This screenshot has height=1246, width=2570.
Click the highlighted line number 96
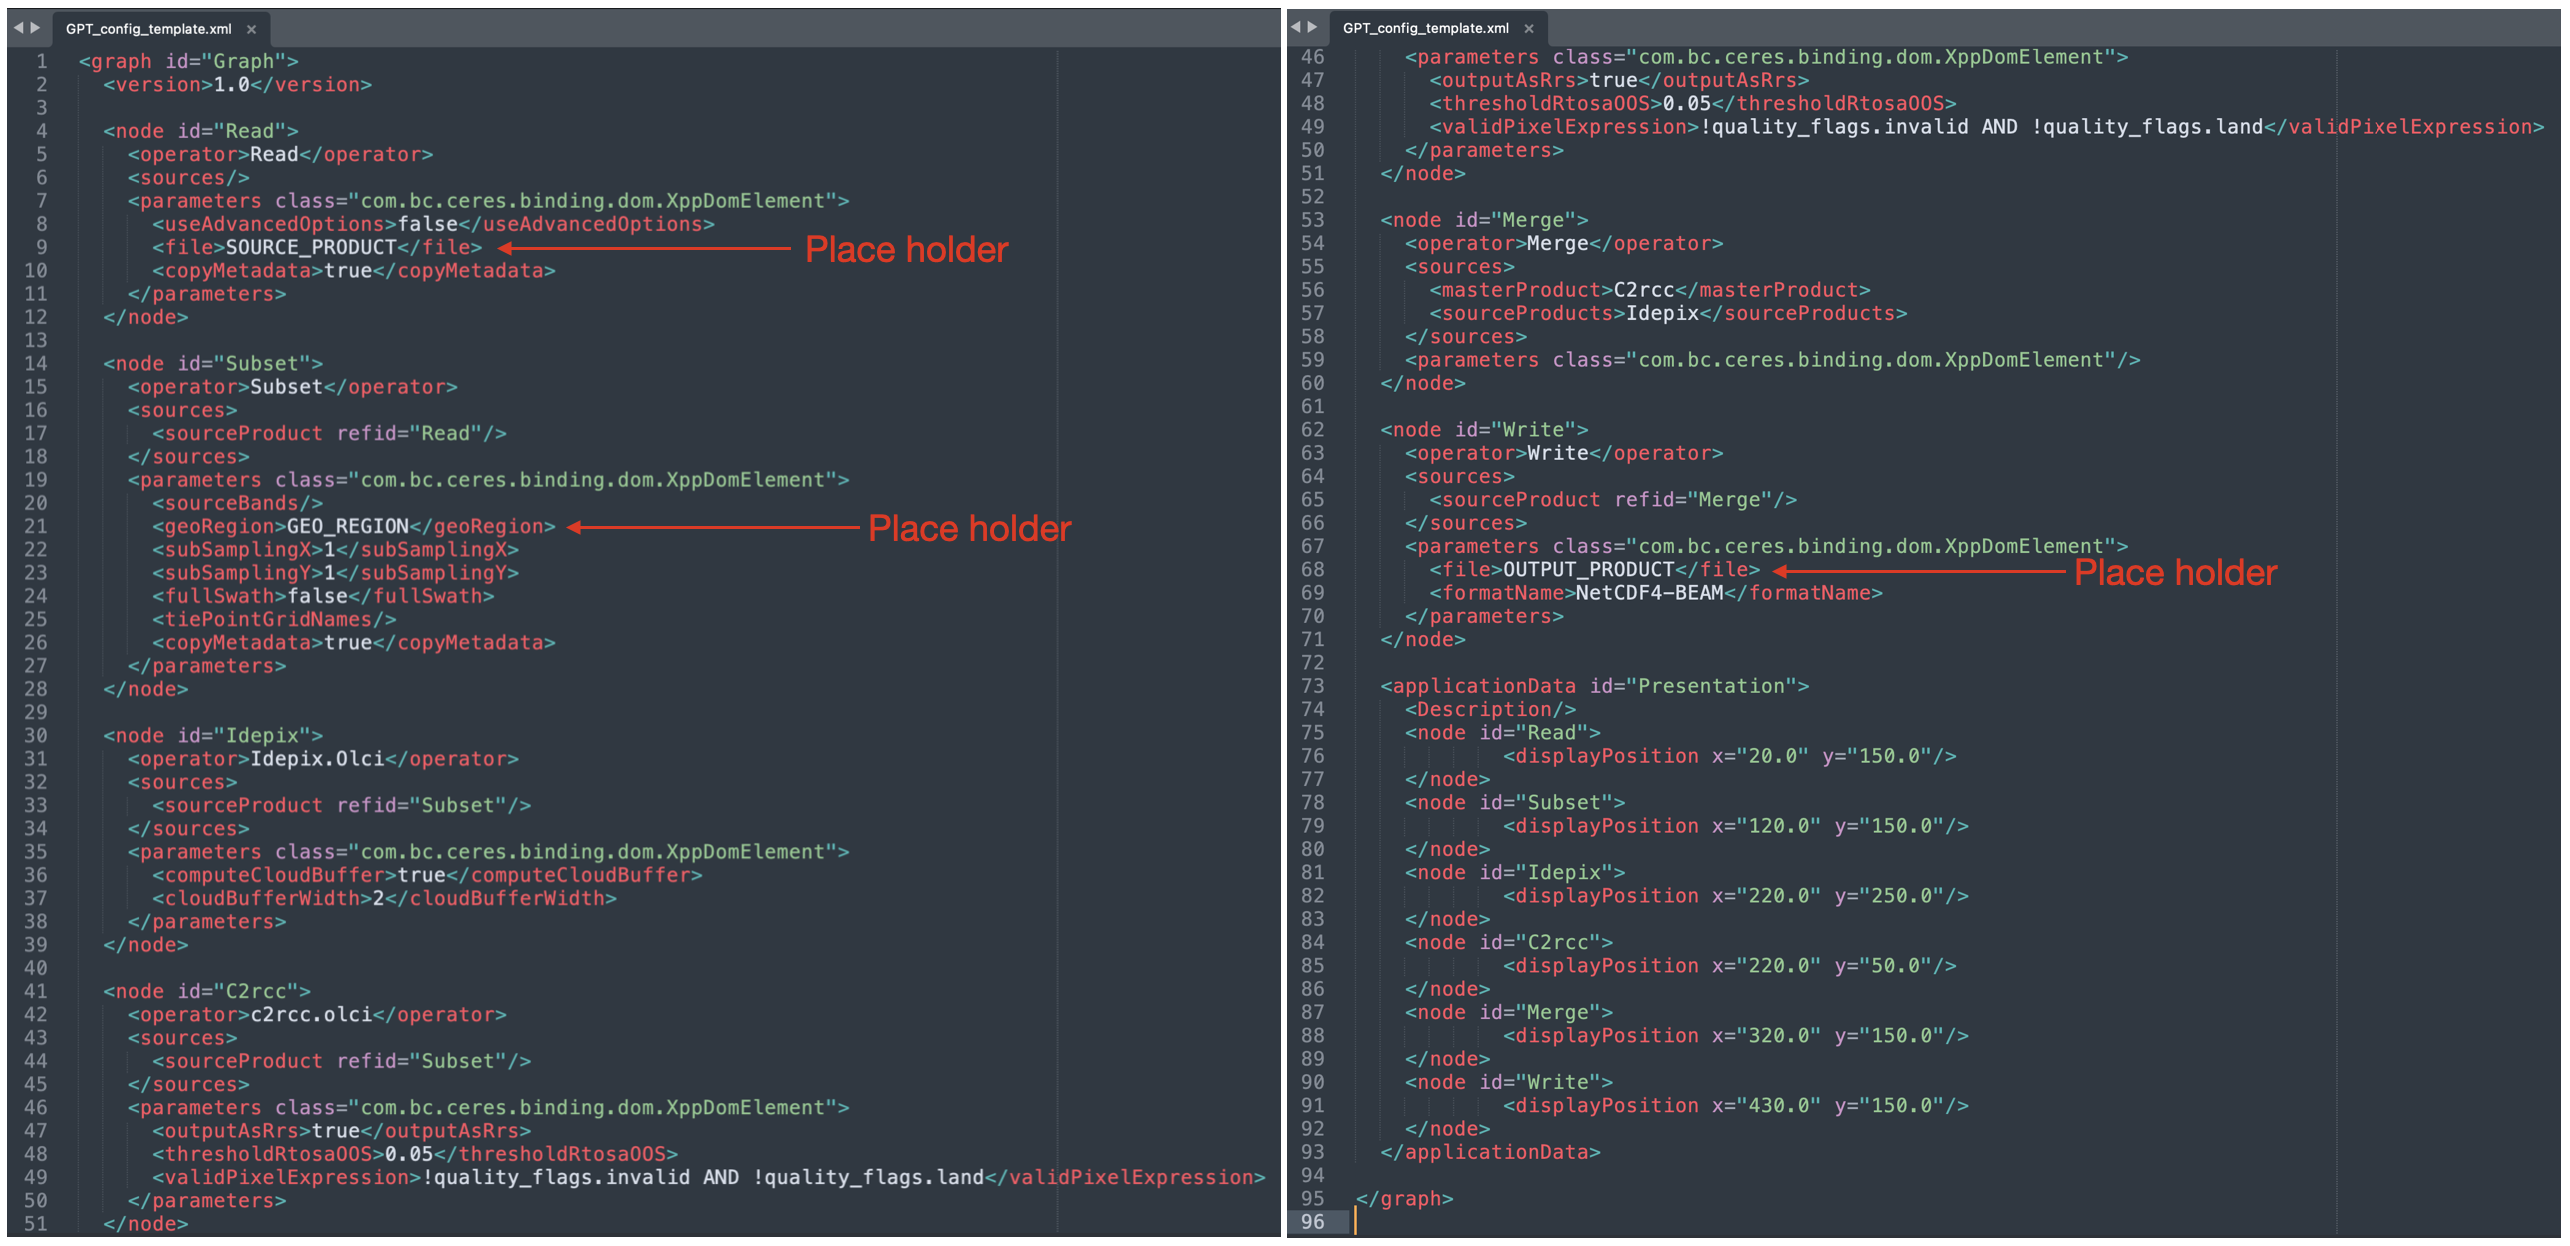coord(1312,1221)
